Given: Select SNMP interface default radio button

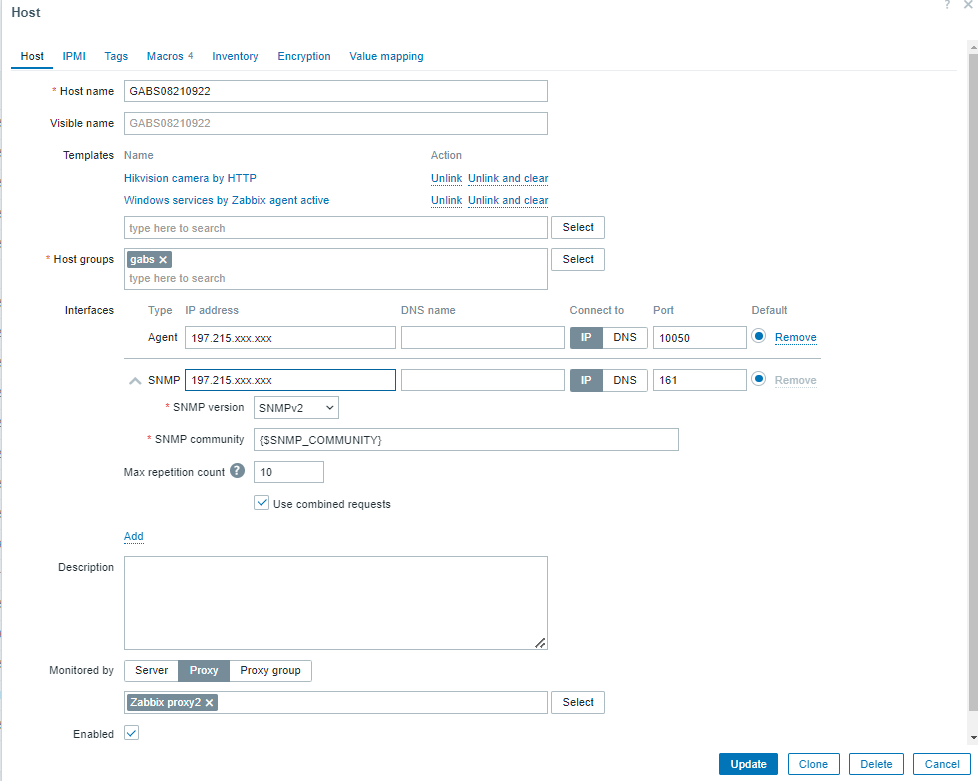Looking at the screenshot, I should pos(758,379).
